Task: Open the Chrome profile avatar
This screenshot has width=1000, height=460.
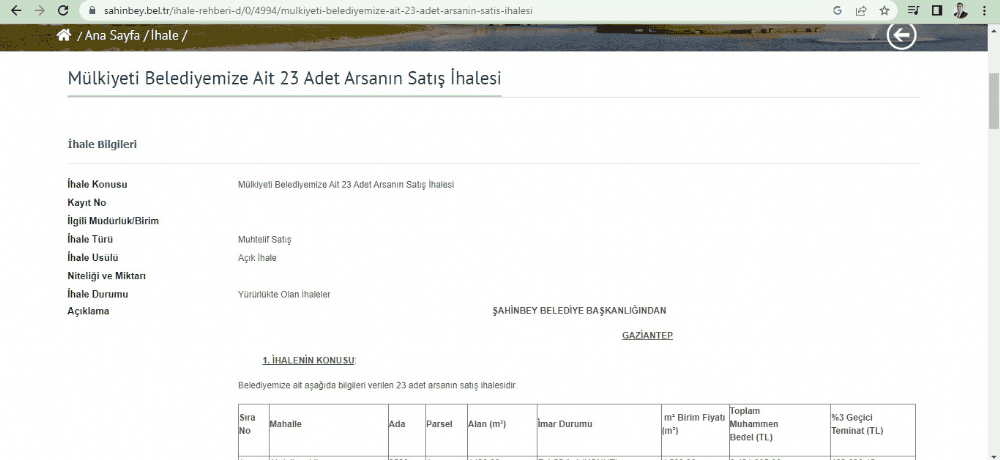Action: click(x=960, y=11)
